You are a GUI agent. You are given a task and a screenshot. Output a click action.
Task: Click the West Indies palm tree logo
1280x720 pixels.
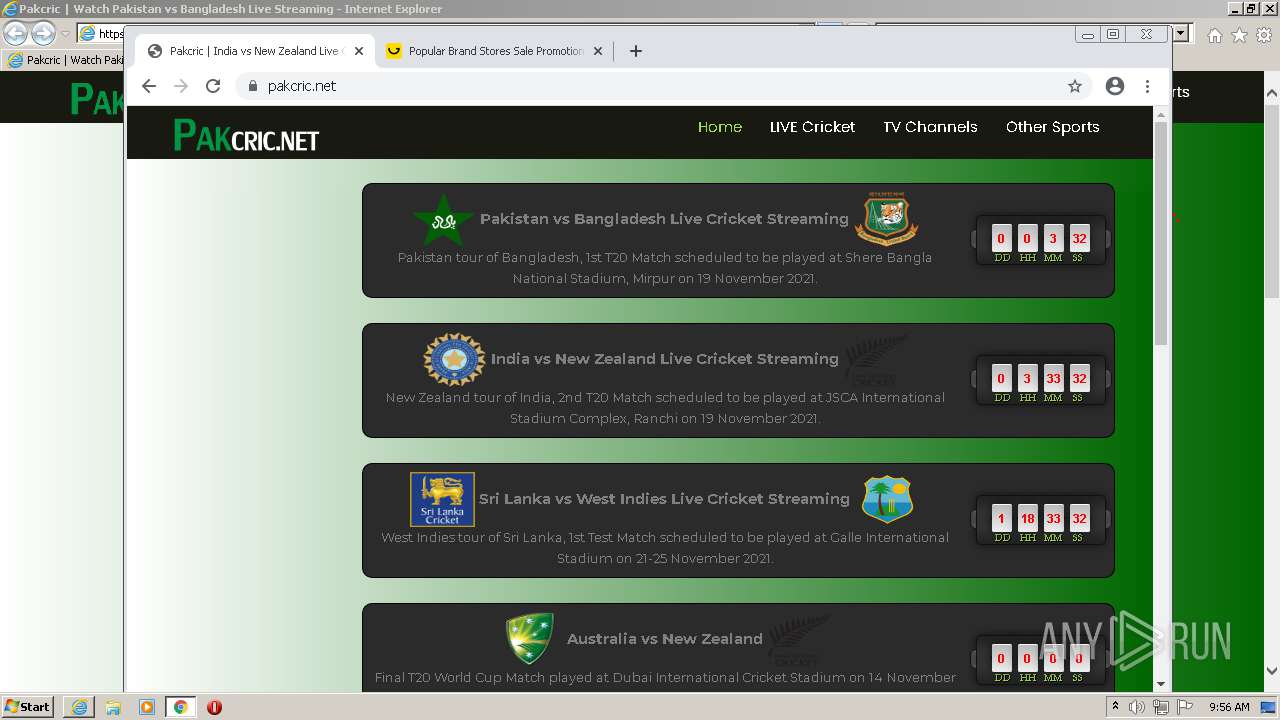pyautogui.click(x=887, y=499)
